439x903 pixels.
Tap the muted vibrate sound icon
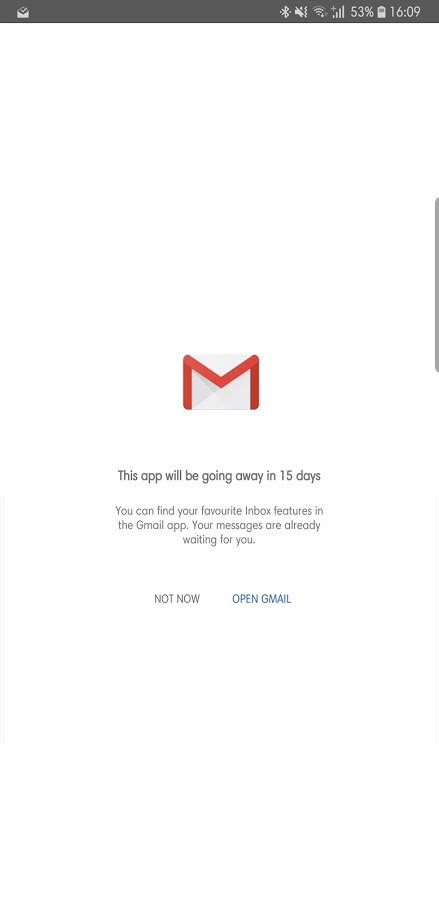pos(301,12)
